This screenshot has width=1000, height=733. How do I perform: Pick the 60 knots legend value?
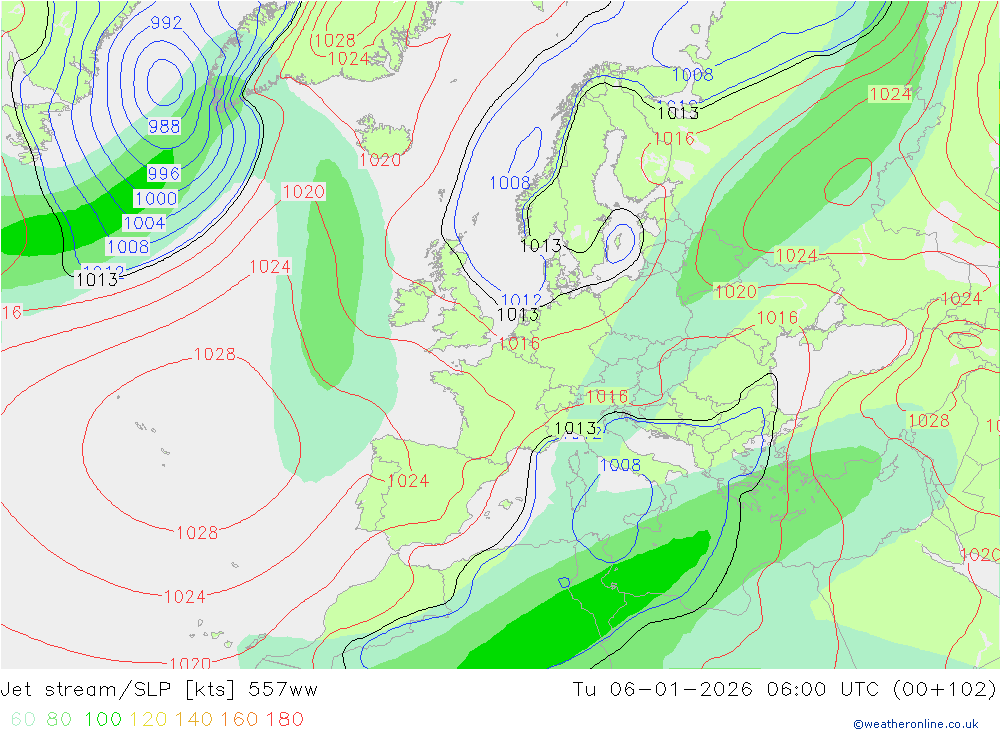coord(23,719)
